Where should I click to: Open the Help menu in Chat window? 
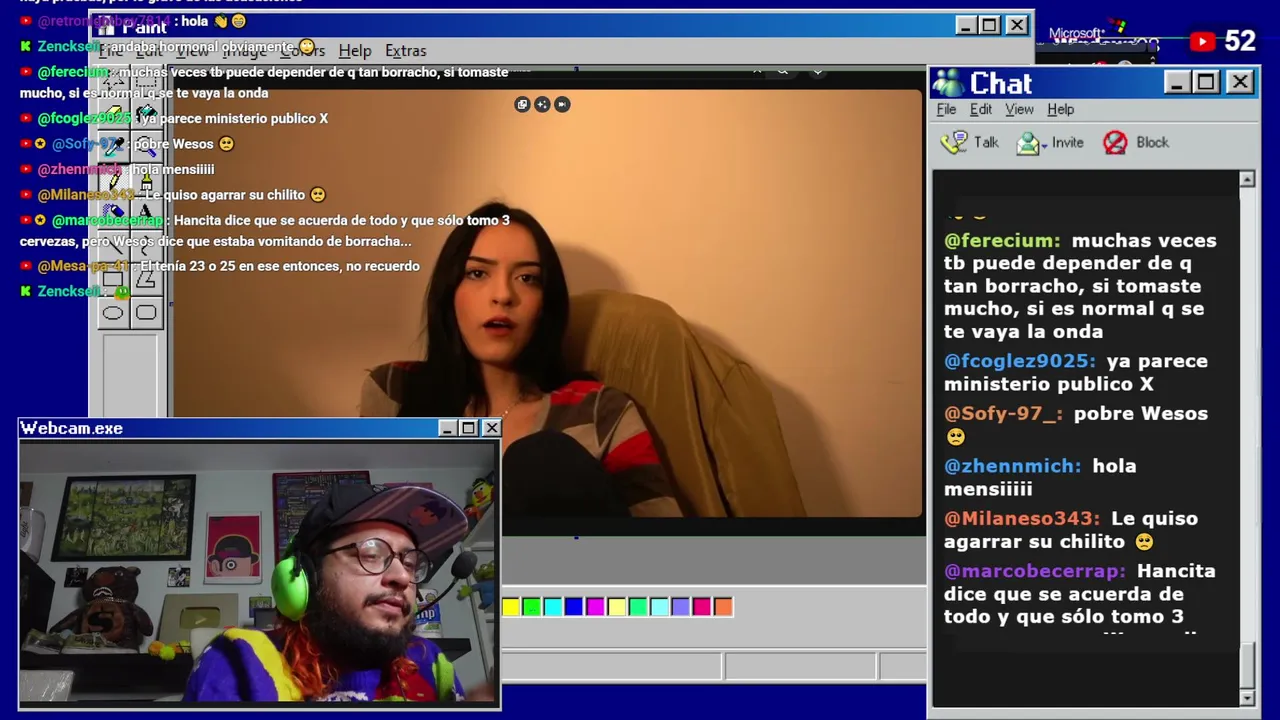1061,109
